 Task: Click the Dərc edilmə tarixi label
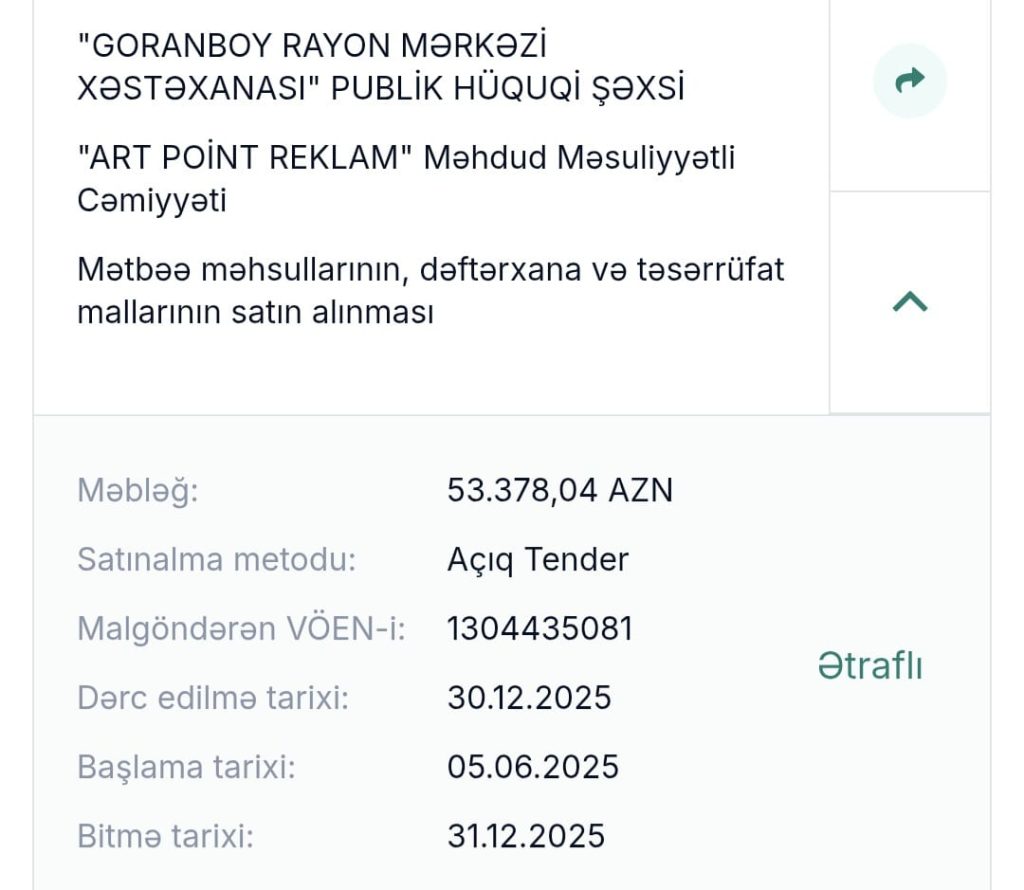click(x=213, y=697)
